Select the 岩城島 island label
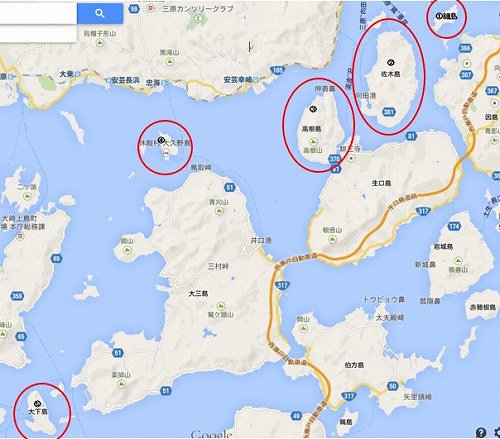Viewport: 500px width, 439px height. (x=443, y=247)
